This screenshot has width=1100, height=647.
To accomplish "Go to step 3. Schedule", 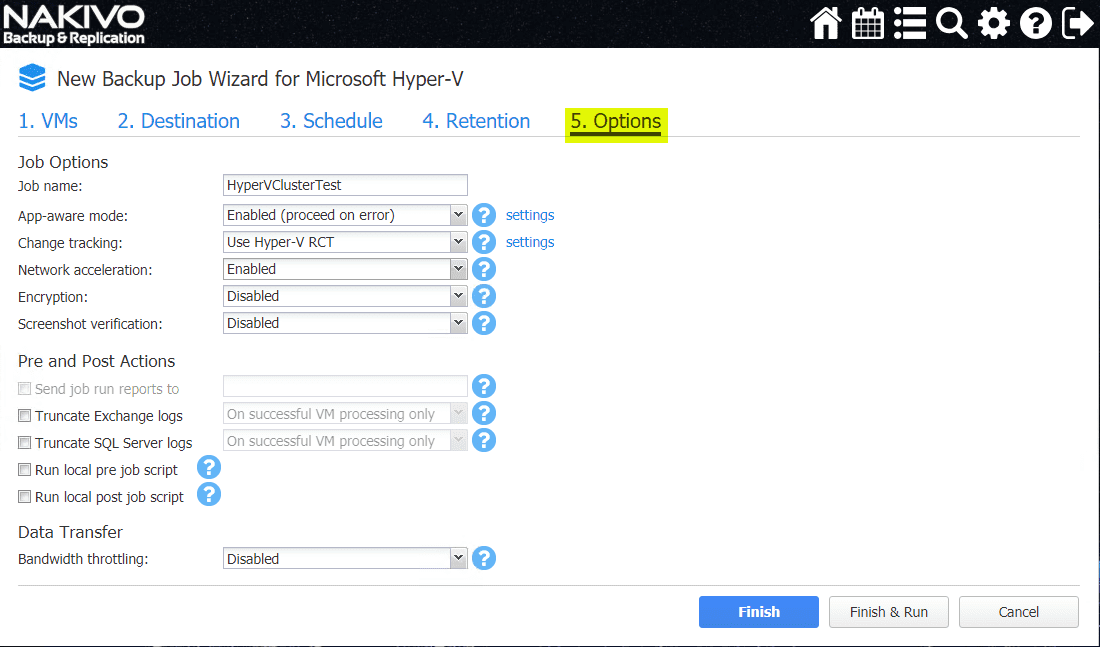I will click(x=331, y=121).
